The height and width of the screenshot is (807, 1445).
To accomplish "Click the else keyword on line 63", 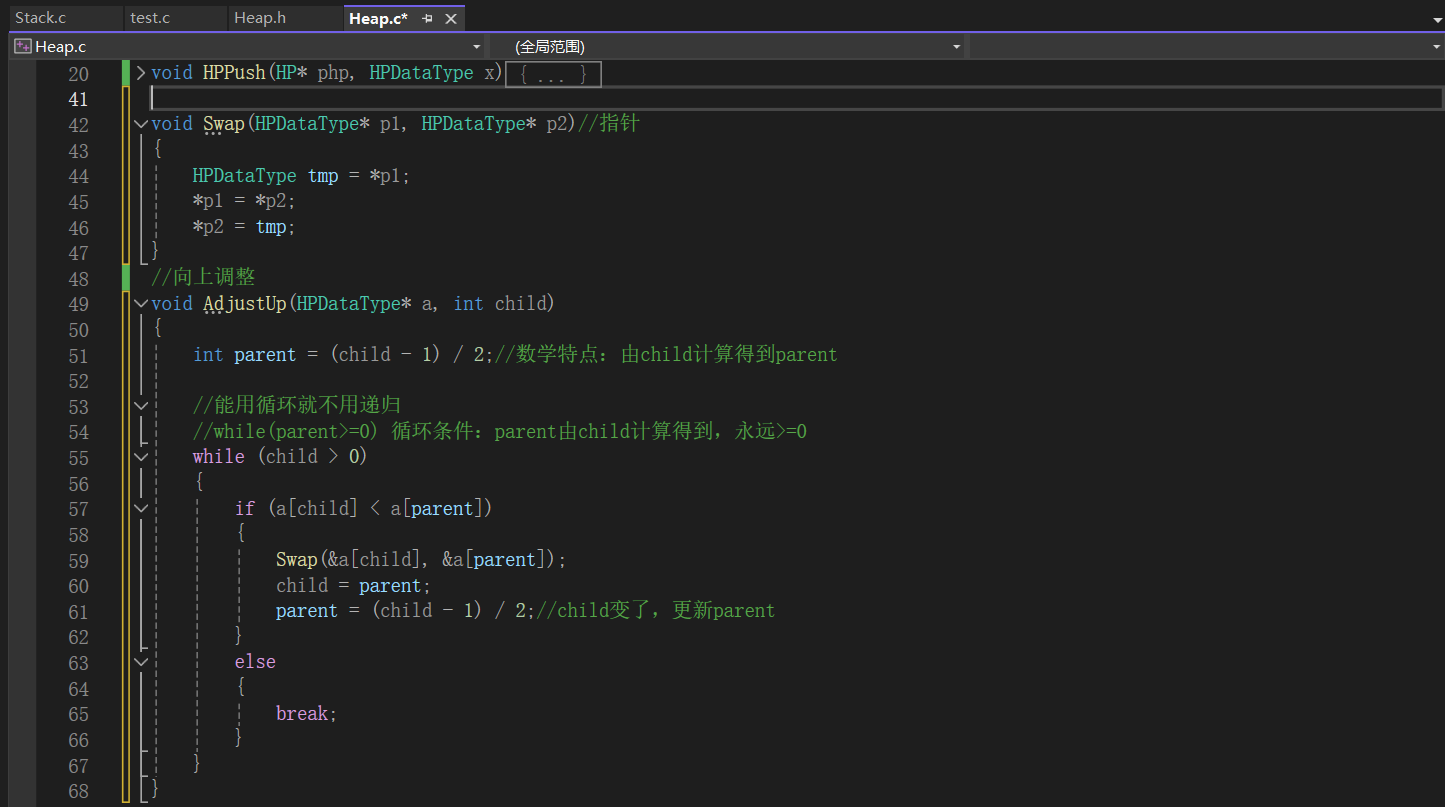I will coord(255,662).
